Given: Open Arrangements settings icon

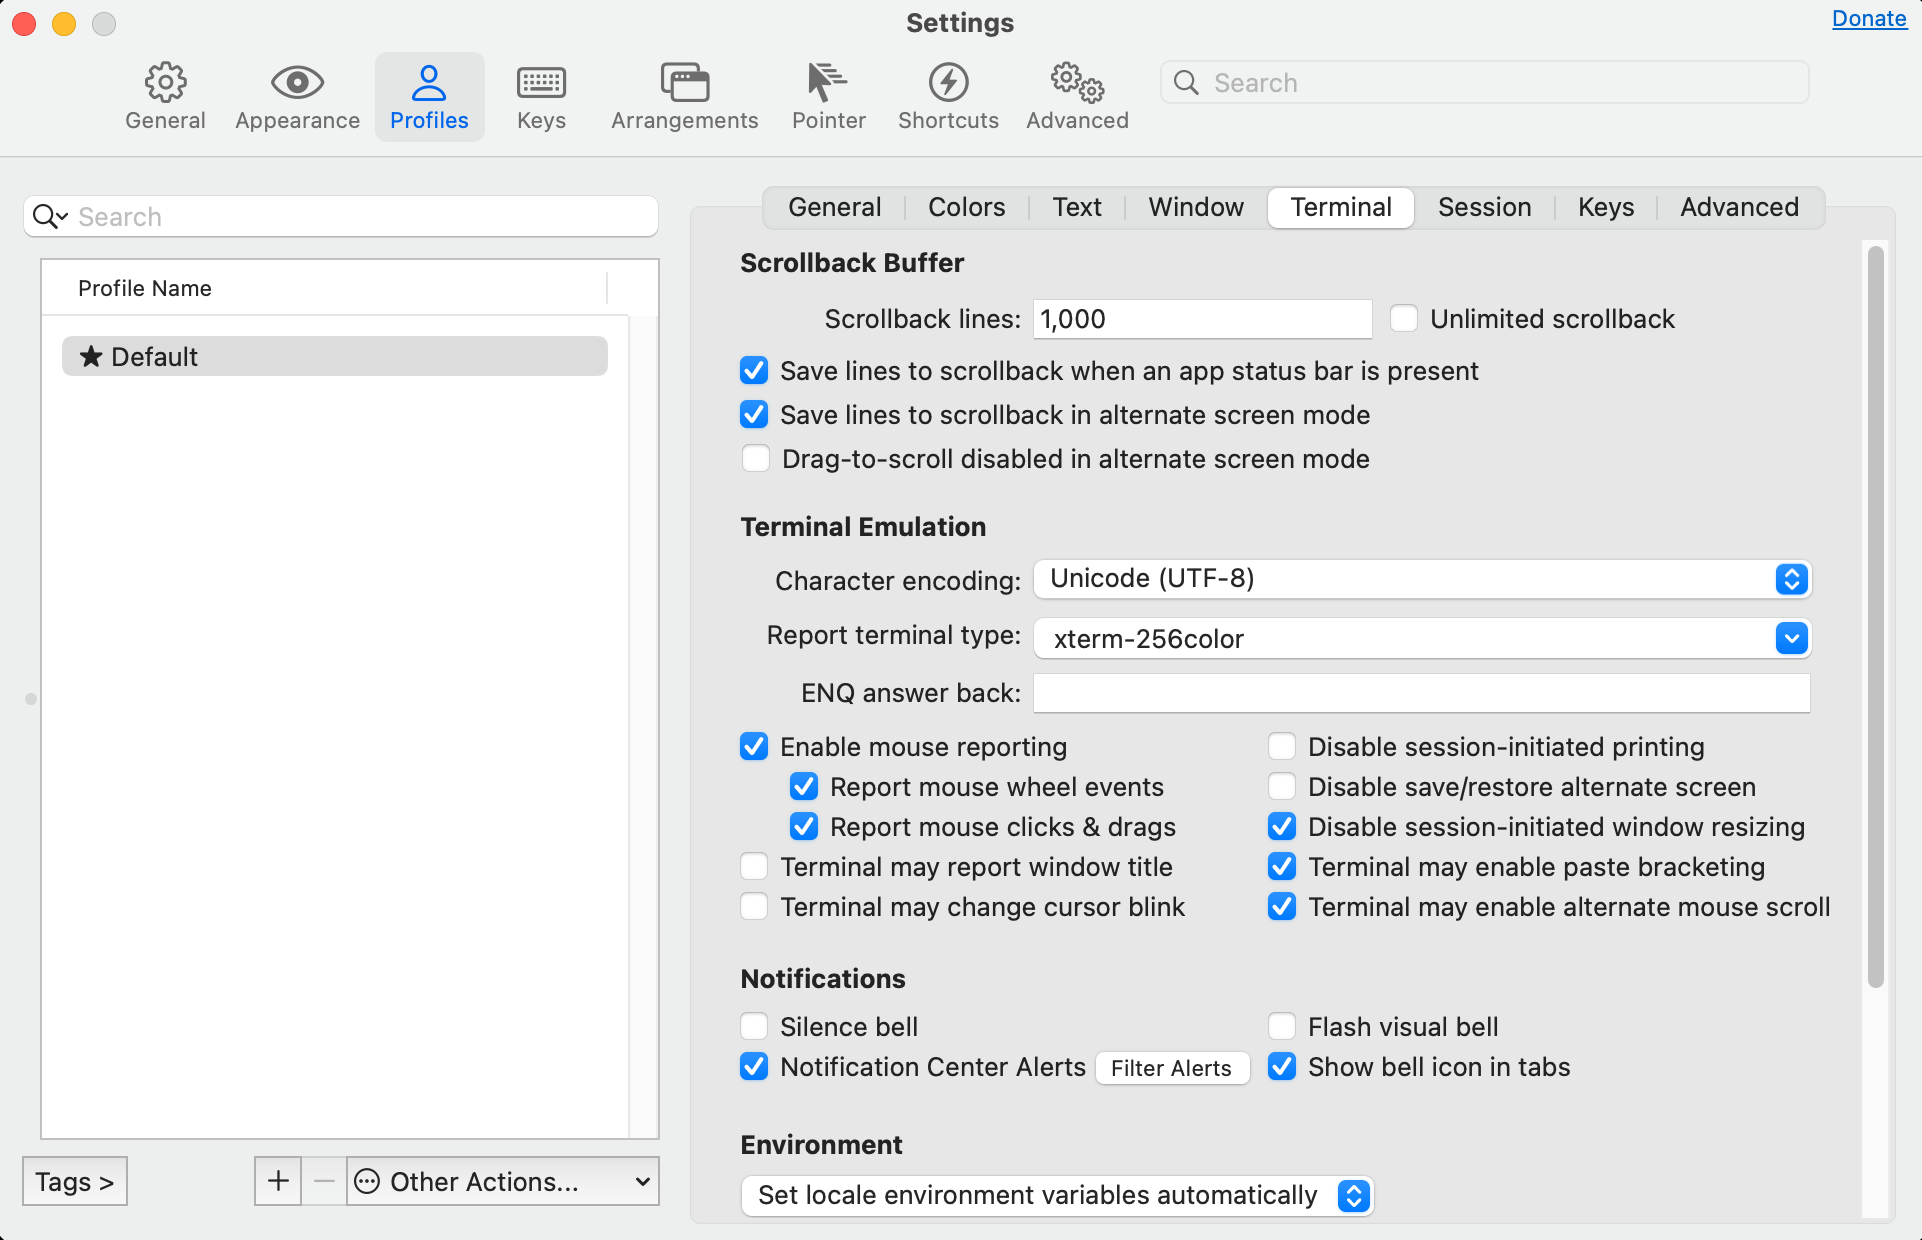Looking at the screenshot, I should (684, 83).
